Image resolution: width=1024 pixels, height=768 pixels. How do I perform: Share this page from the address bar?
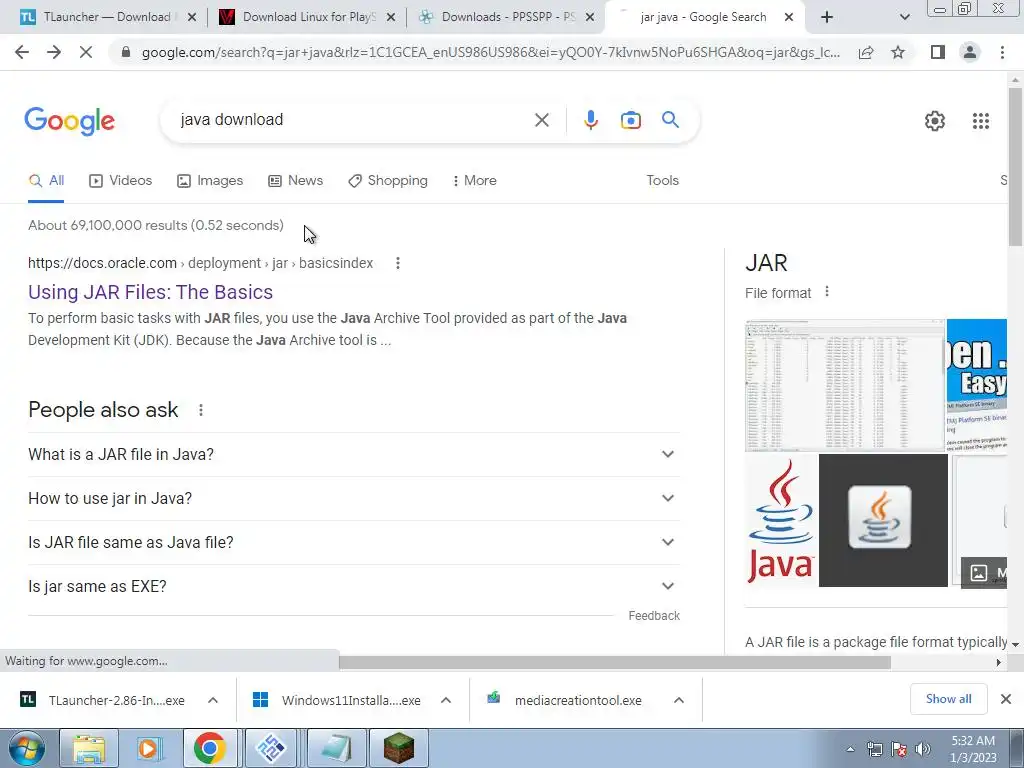tap(866, 52)
